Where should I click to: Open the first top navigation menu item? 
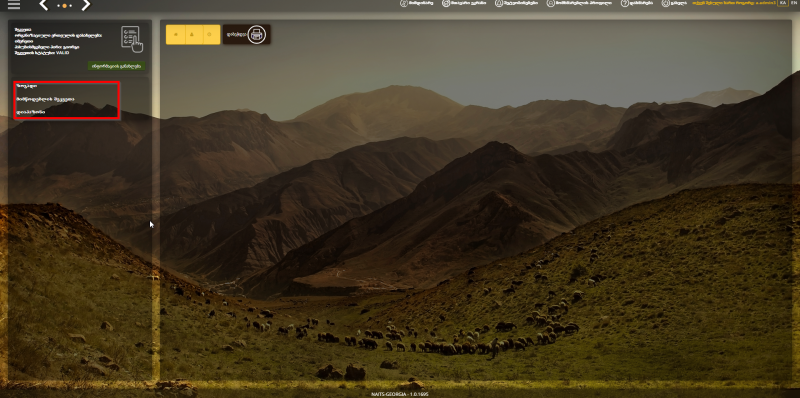417,3
